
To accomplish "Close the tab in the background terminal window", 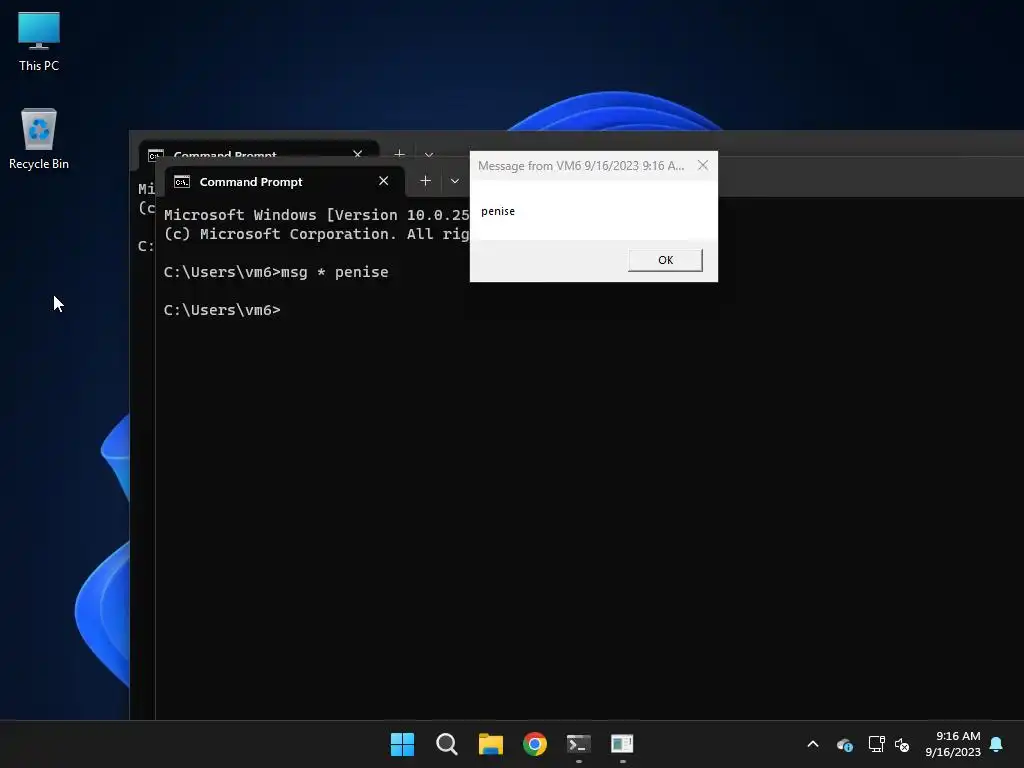I will (357, 154).
